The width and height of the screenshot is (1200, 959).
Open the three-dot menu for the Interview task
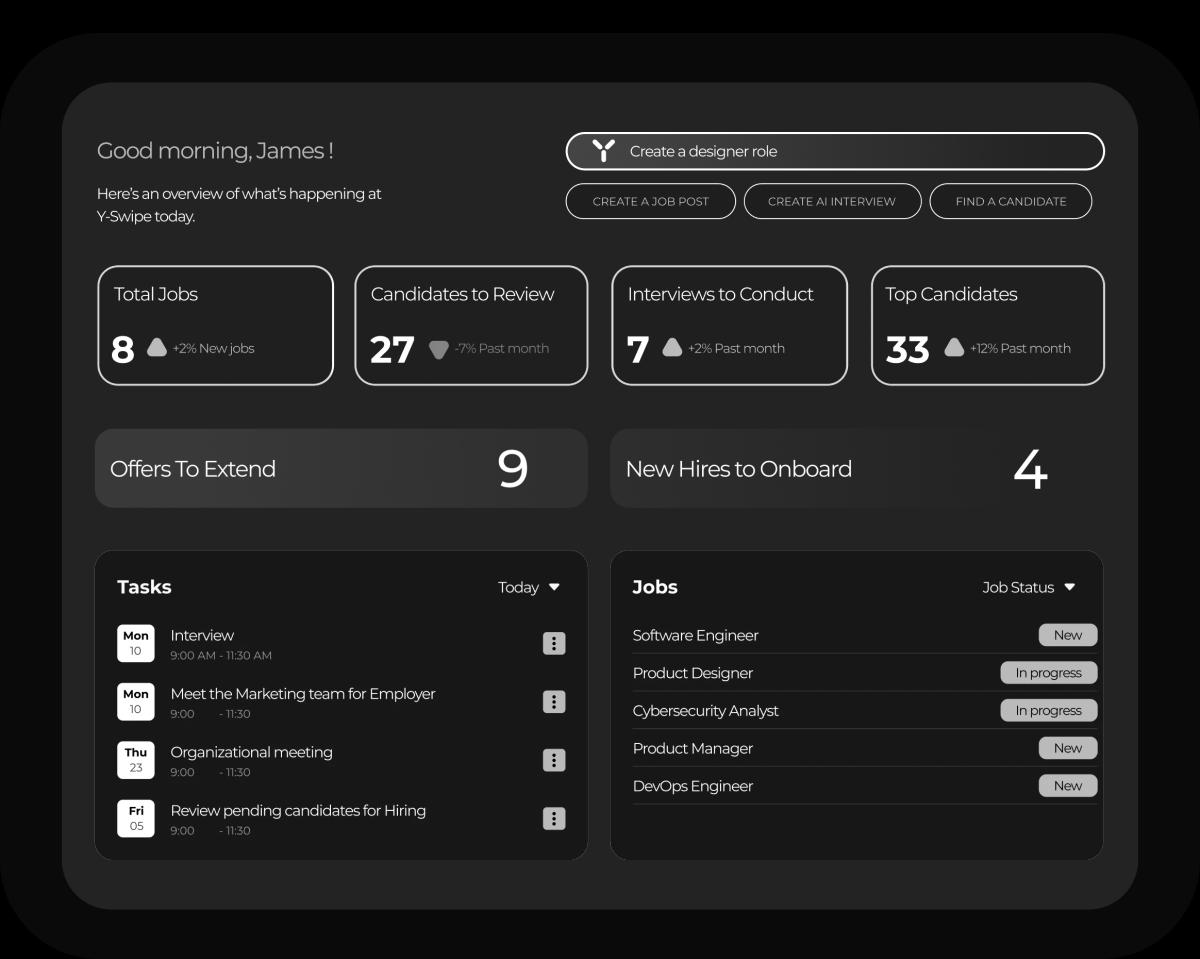coord(554,643)
